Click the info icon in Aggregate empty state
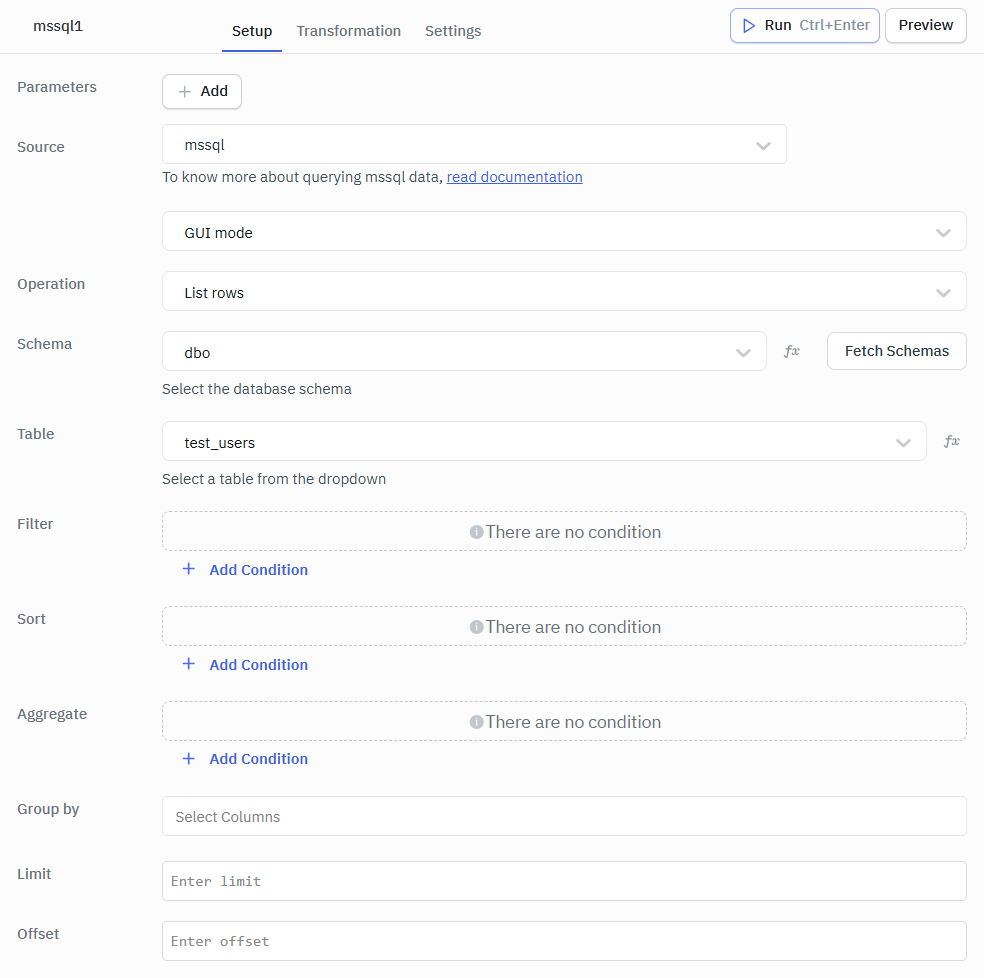 point(476,722)
